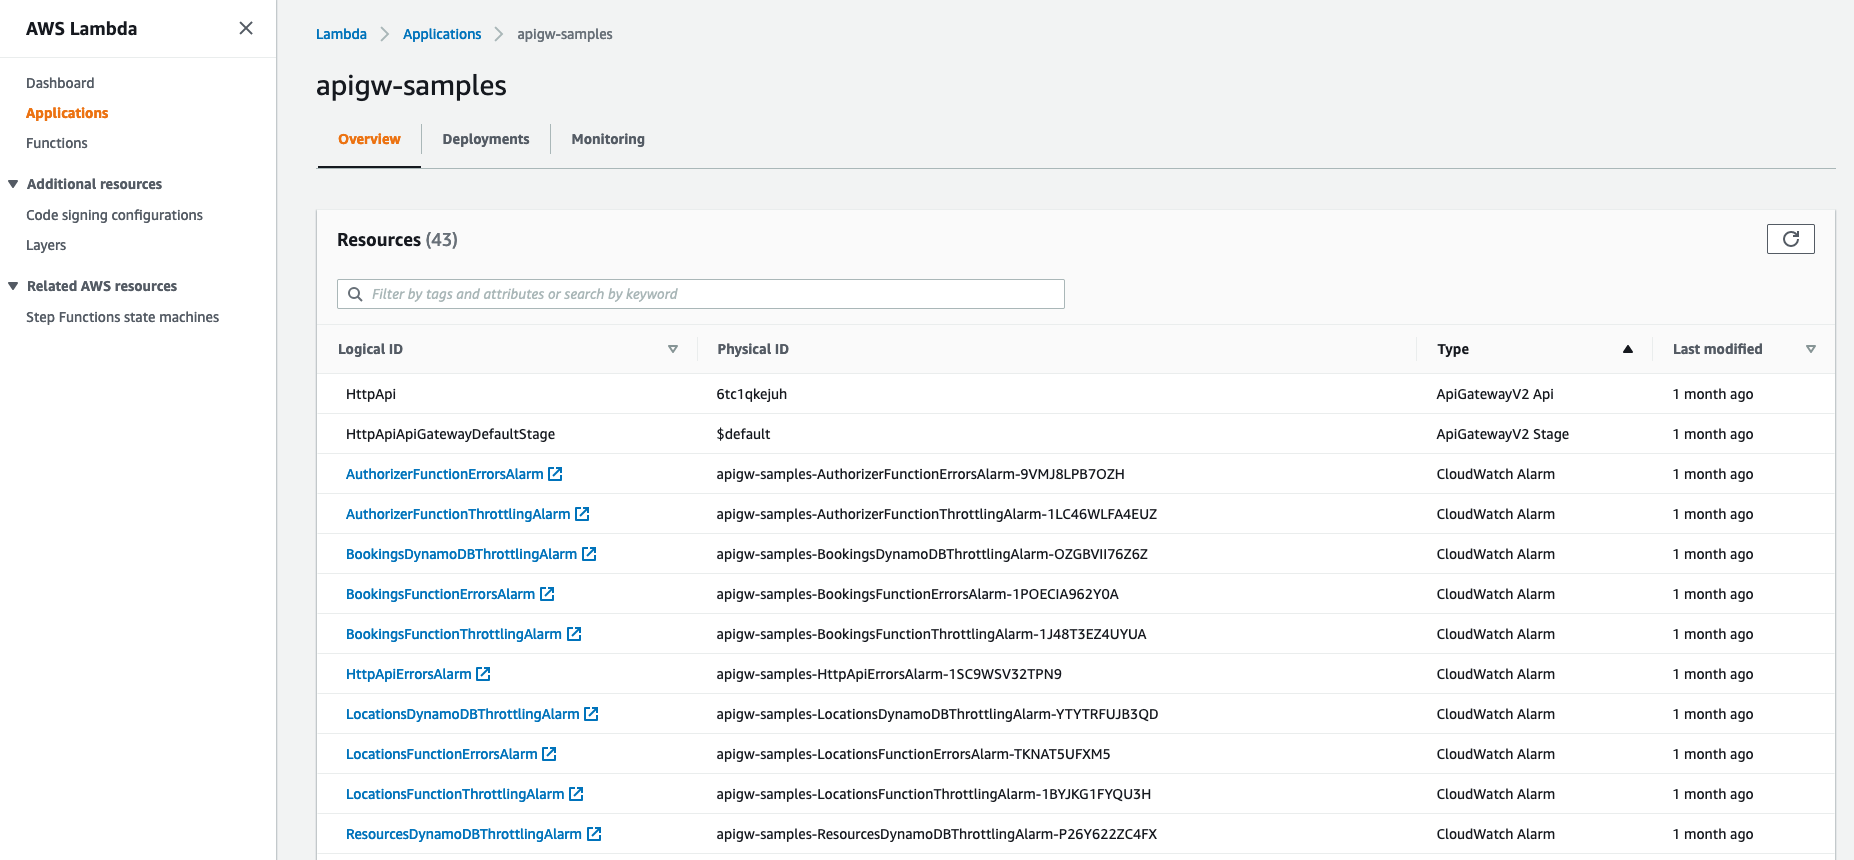The height and width of the screenshot is (860, 1854).
Task: Go to Applications breadcrumb link
Action: (x=442, y=34)
